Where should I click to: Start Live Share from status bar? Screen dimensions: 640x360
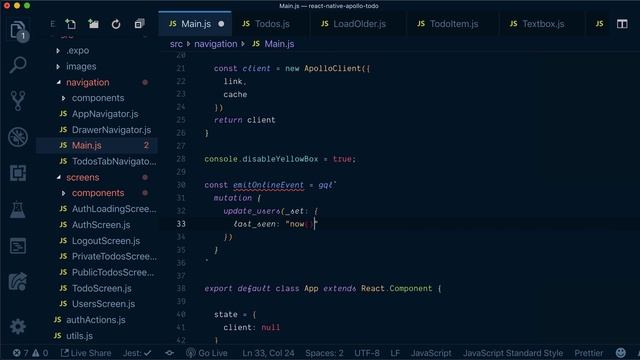[86, 353]
